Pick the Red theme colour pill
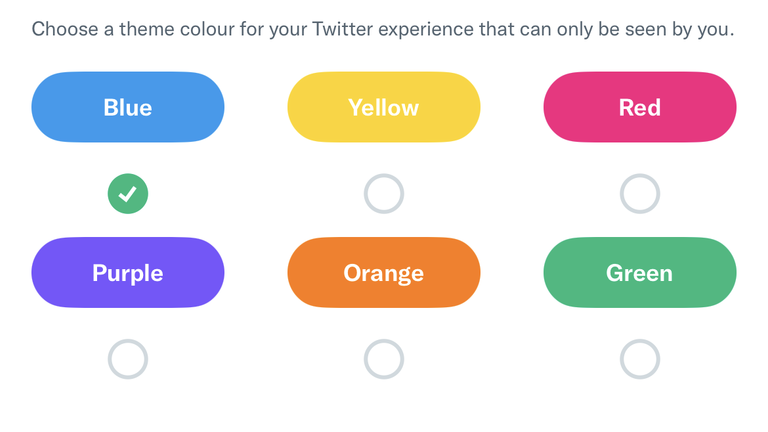This screenshot has width=768, height=432. pyautogui.click(x=640, y=107)
